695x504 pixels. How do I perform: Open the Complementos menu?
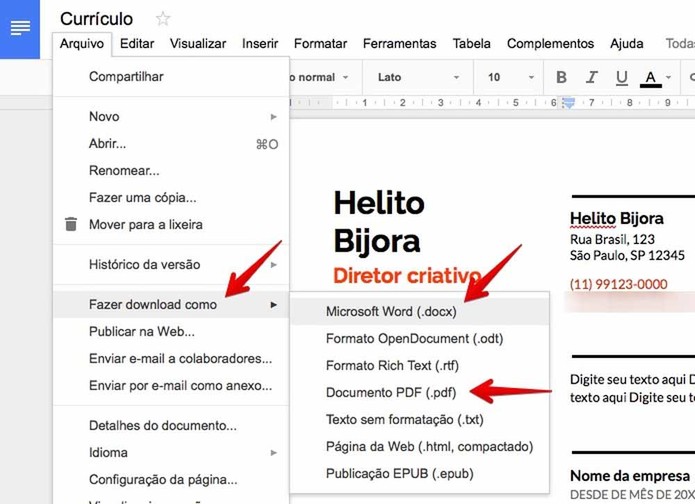(551, 43)
